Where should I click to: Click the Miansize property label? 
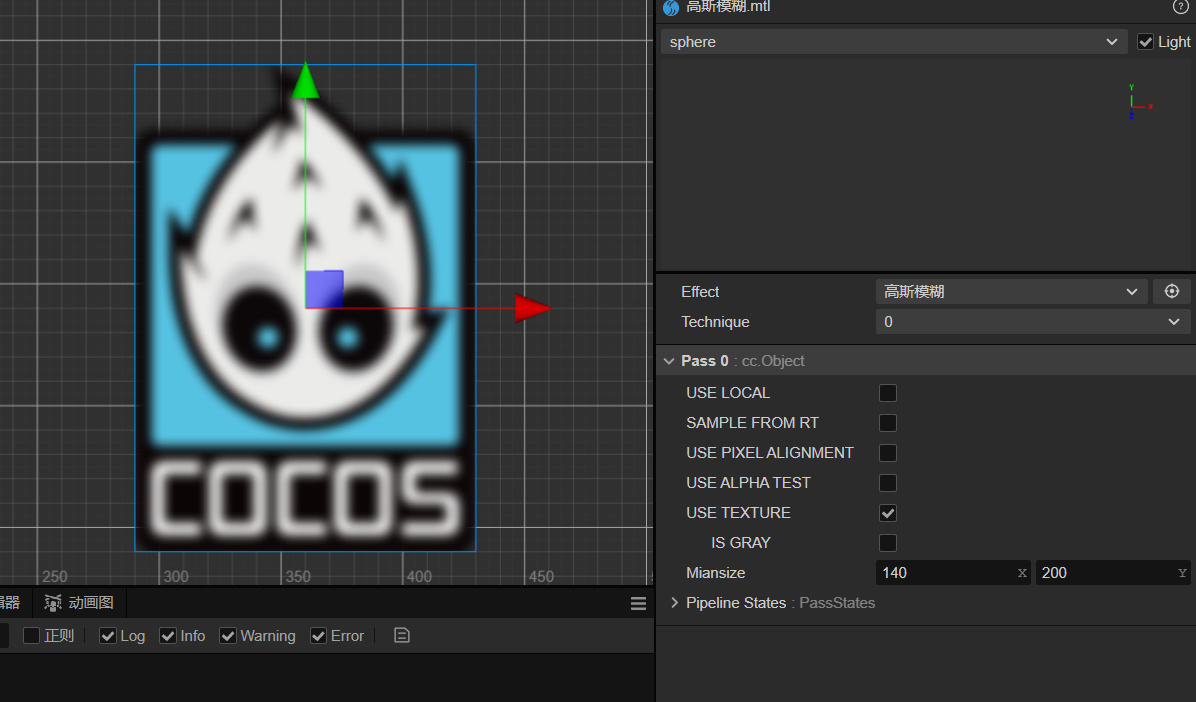(x=715, y=573)
